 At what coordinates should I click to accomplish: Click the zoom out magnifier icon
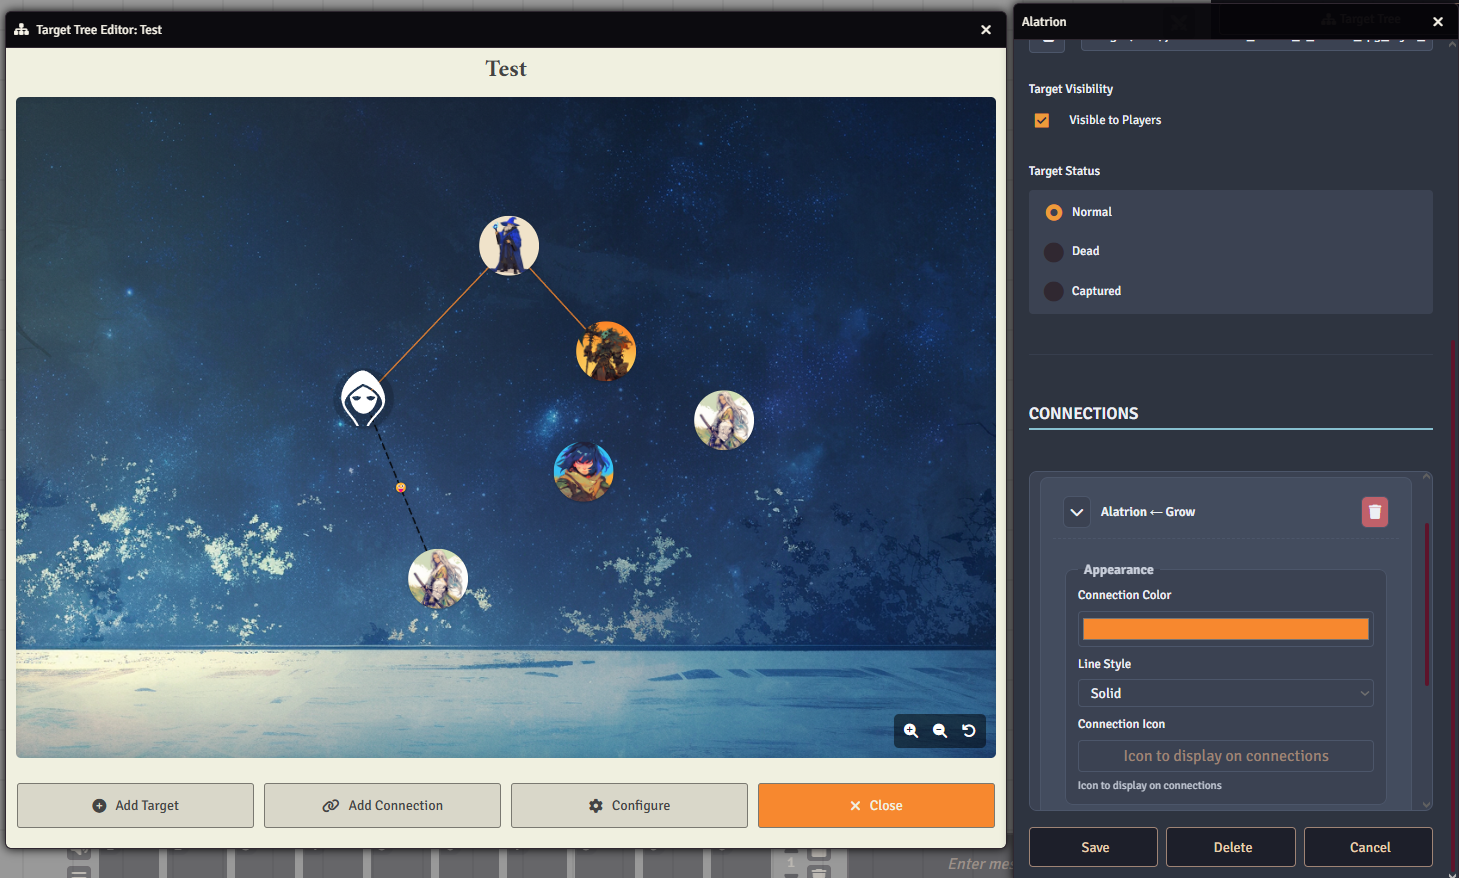pyautogui.click(x=940, y=731)
